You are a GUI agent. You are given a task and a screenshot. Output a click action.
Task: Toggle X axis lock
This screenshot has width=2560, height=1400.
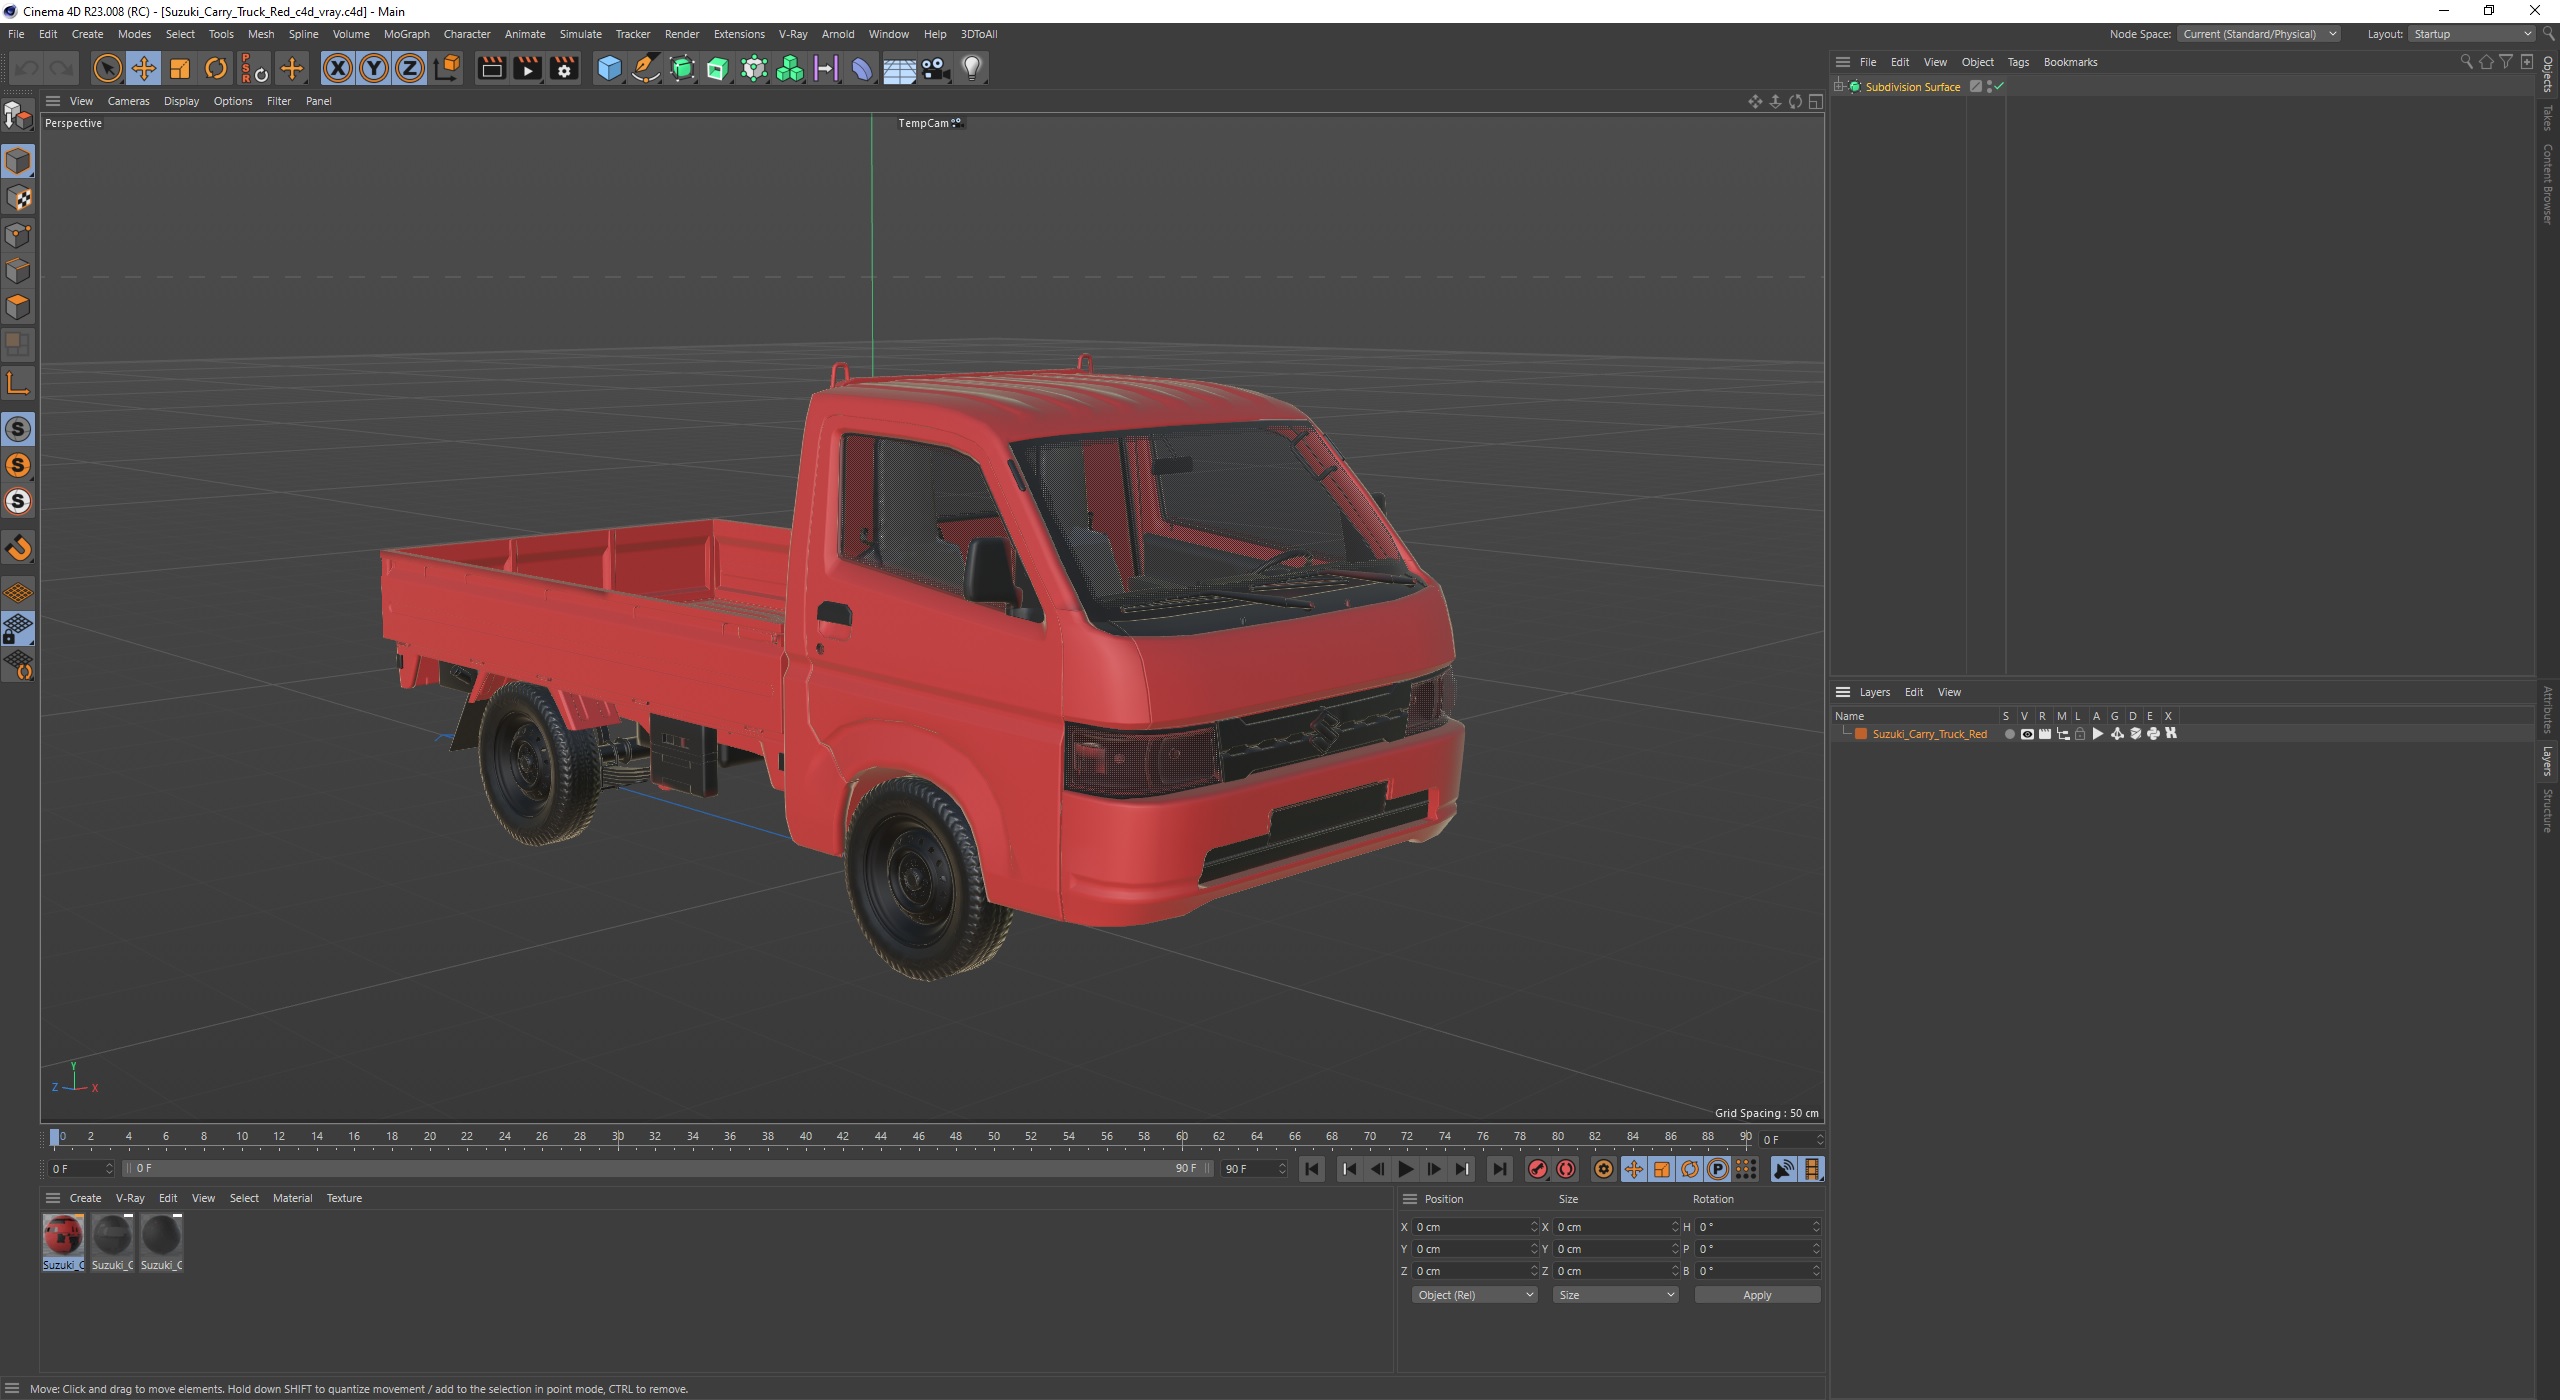(x=338, y=68)
